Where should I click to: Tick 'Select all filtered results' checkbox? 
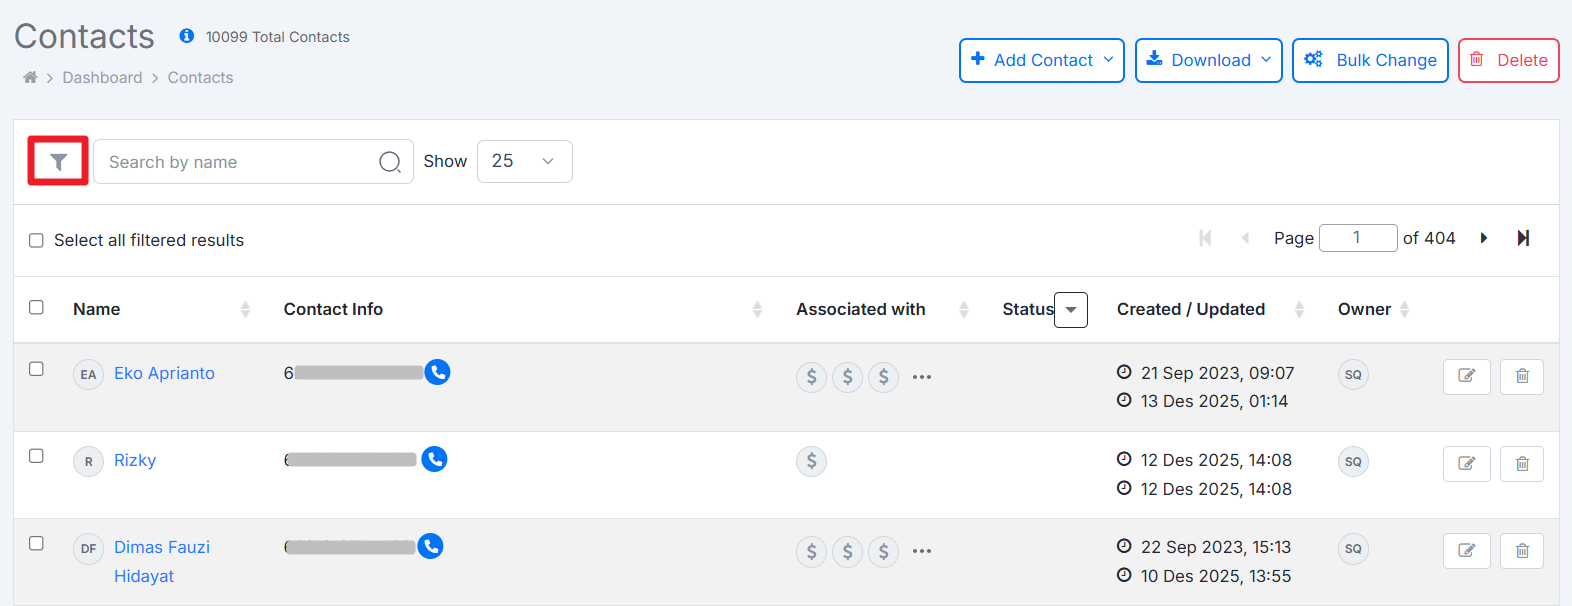pos(37,240)
